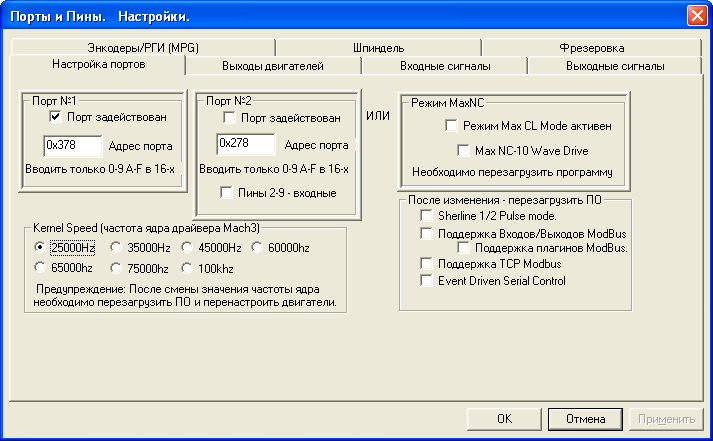
Task: Open the Энкодеры/РГИ (MPG) tab
Action: [x=143, y=47]
